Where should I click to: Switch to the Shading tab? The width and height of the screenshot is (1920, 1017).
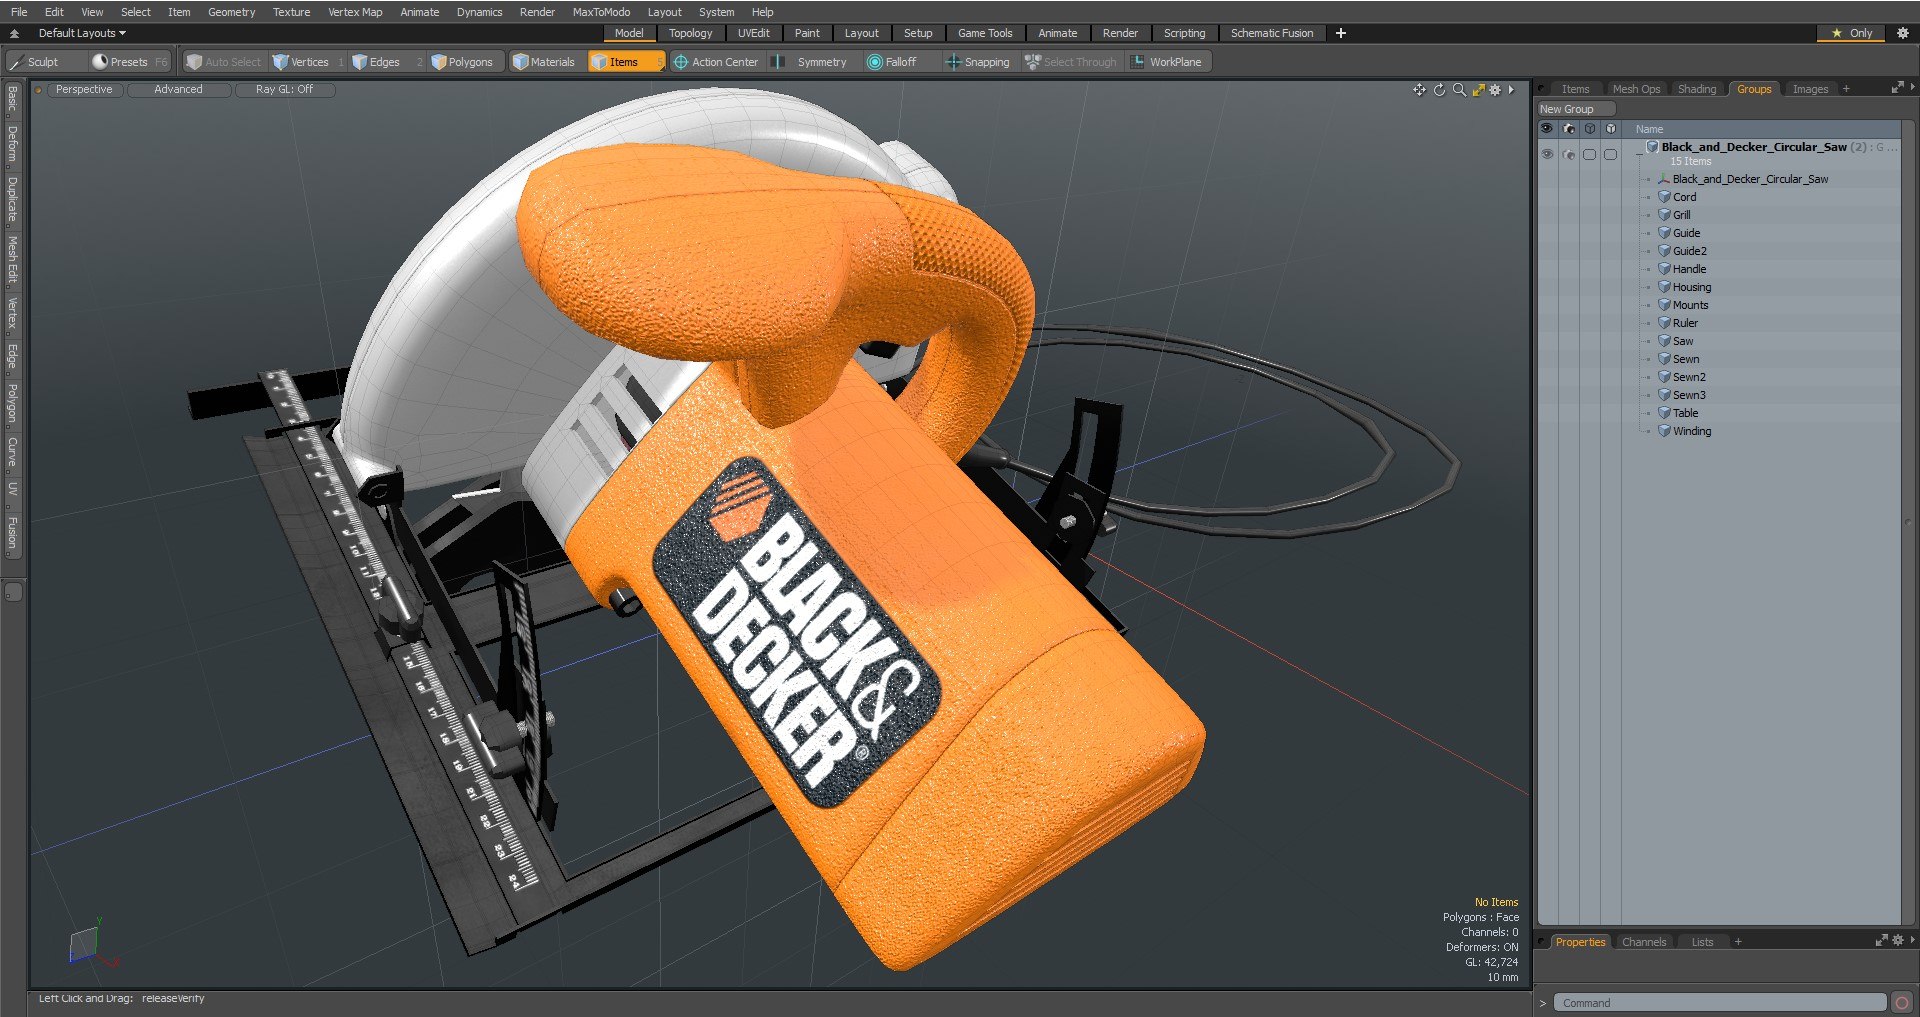coord(1697,89)
